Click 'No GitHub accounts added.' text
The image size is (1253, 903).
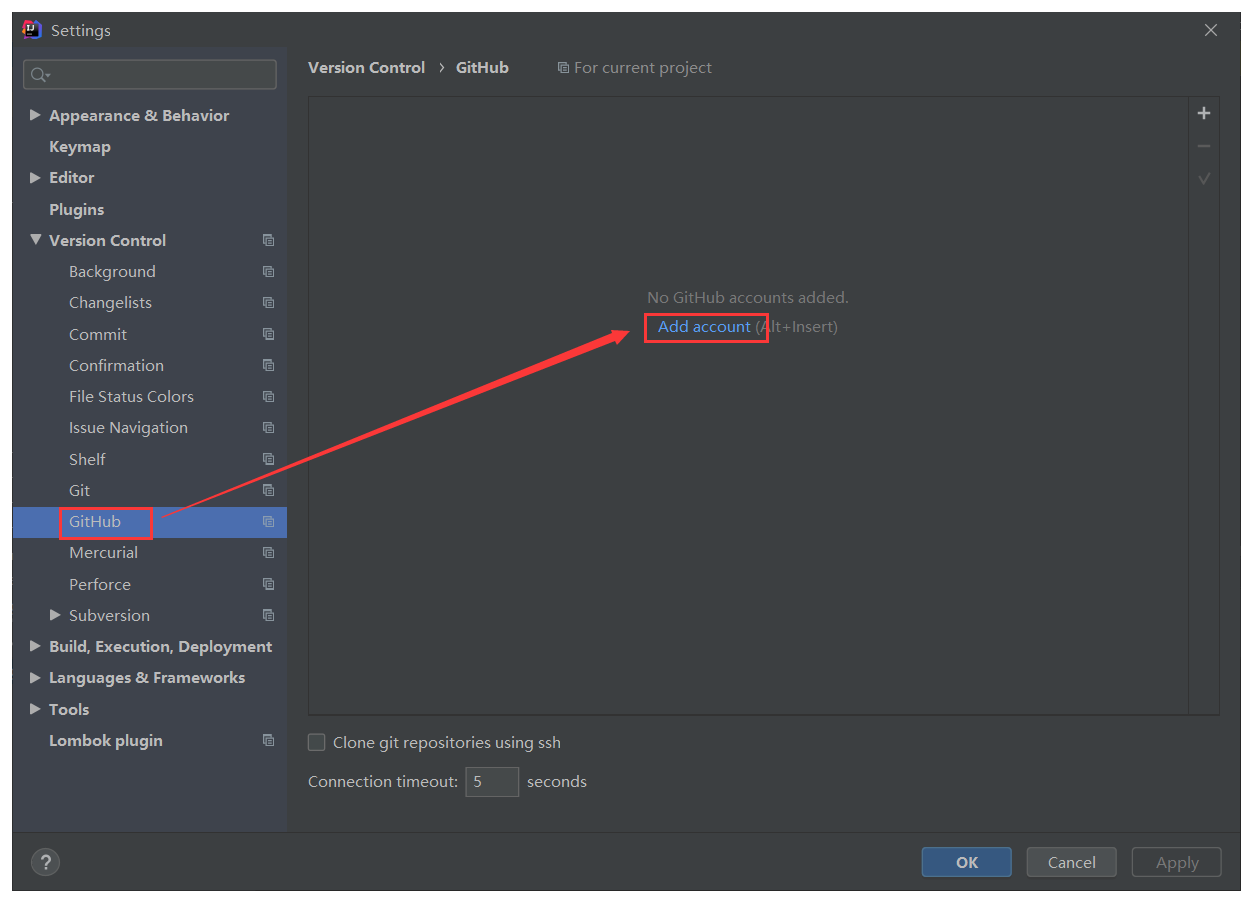click(748, 297)
